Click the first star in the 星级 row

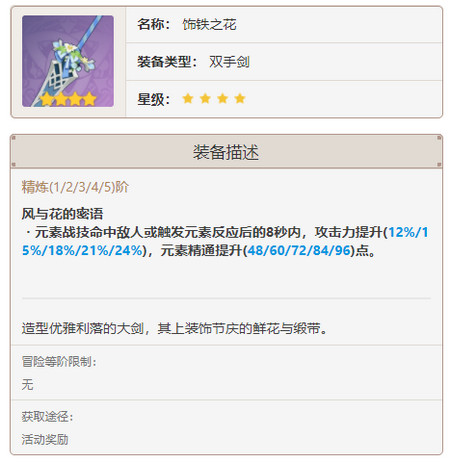(x=188, y=98)
